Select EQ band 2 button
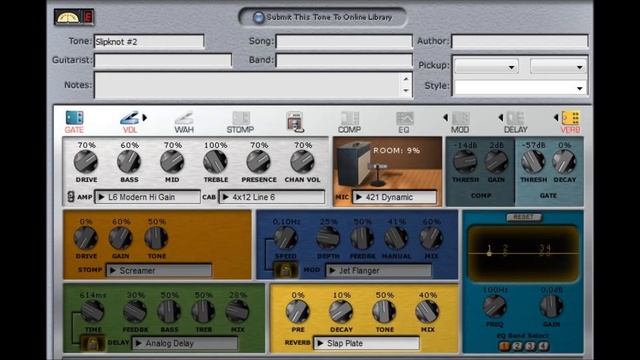The height and width of the screenshot is (360, 640). tap(517, 347)
